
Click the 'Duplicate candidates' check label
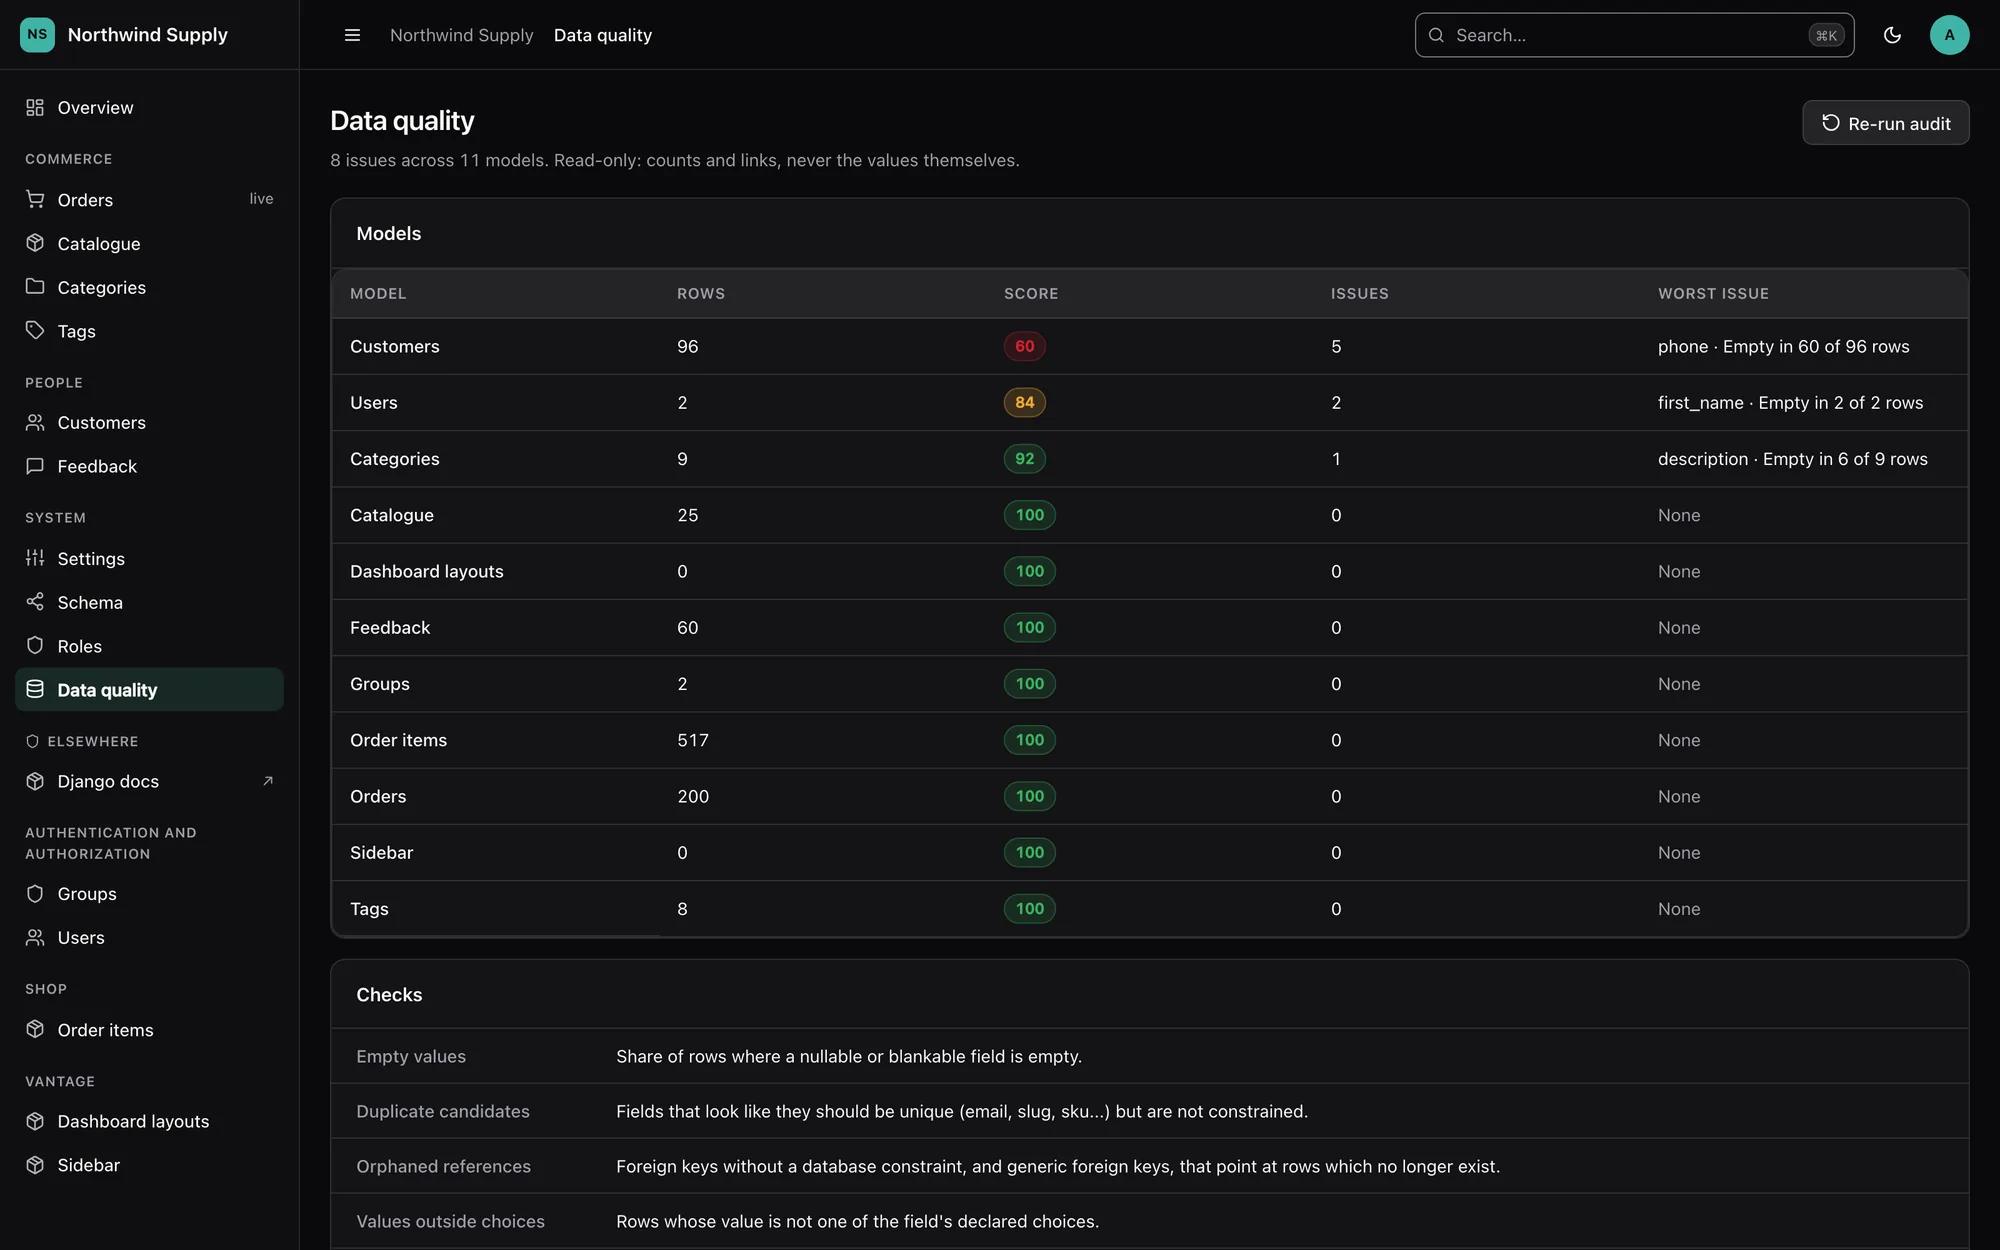442,1112
